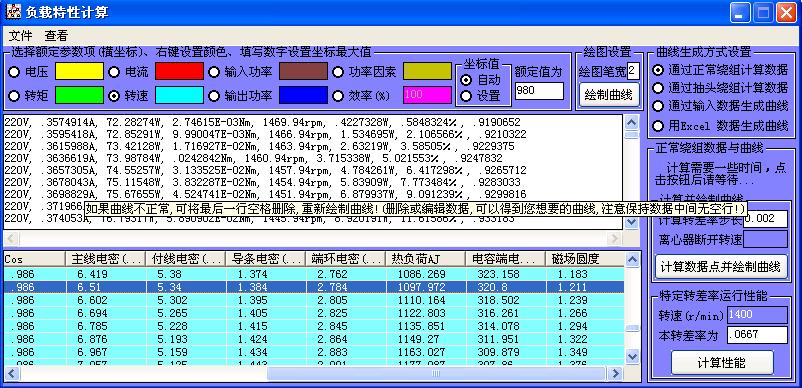The image size is (802, 388).
Task: Click data text area scroll down arrow
Action: tap(632, 222)
